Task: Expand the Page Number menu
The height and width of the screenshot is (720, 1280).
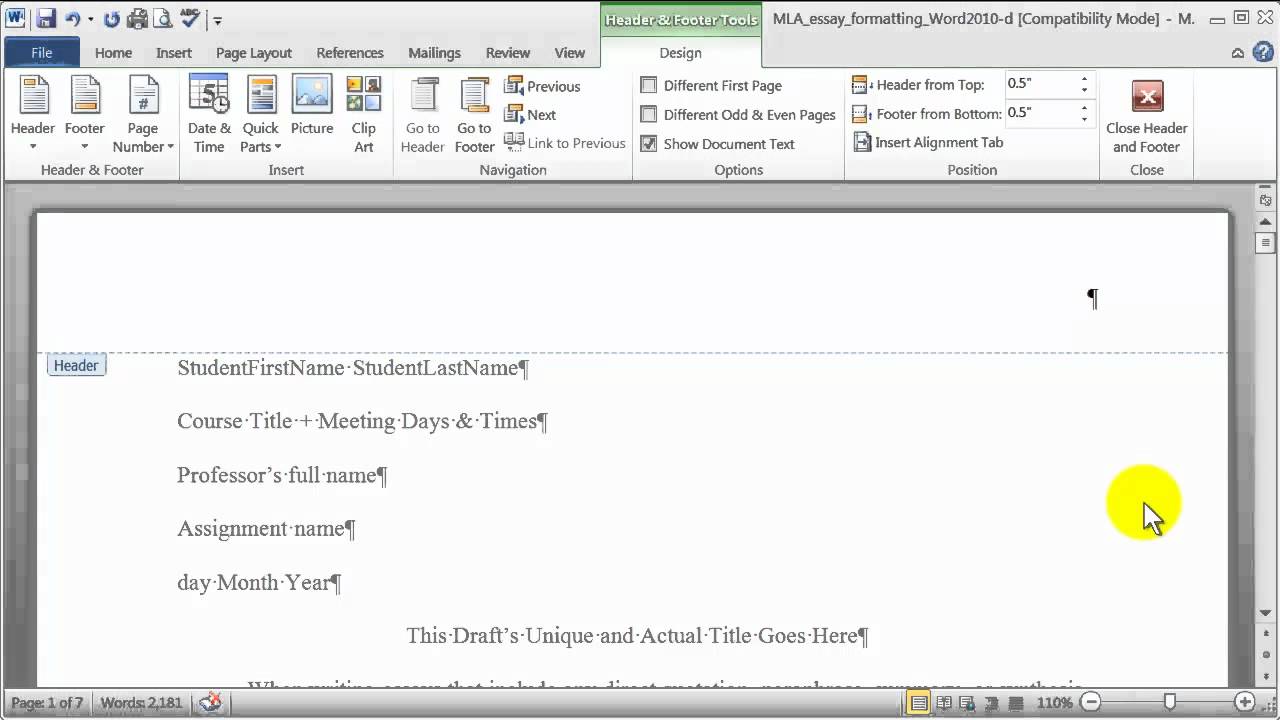Action: coord(143,115)
